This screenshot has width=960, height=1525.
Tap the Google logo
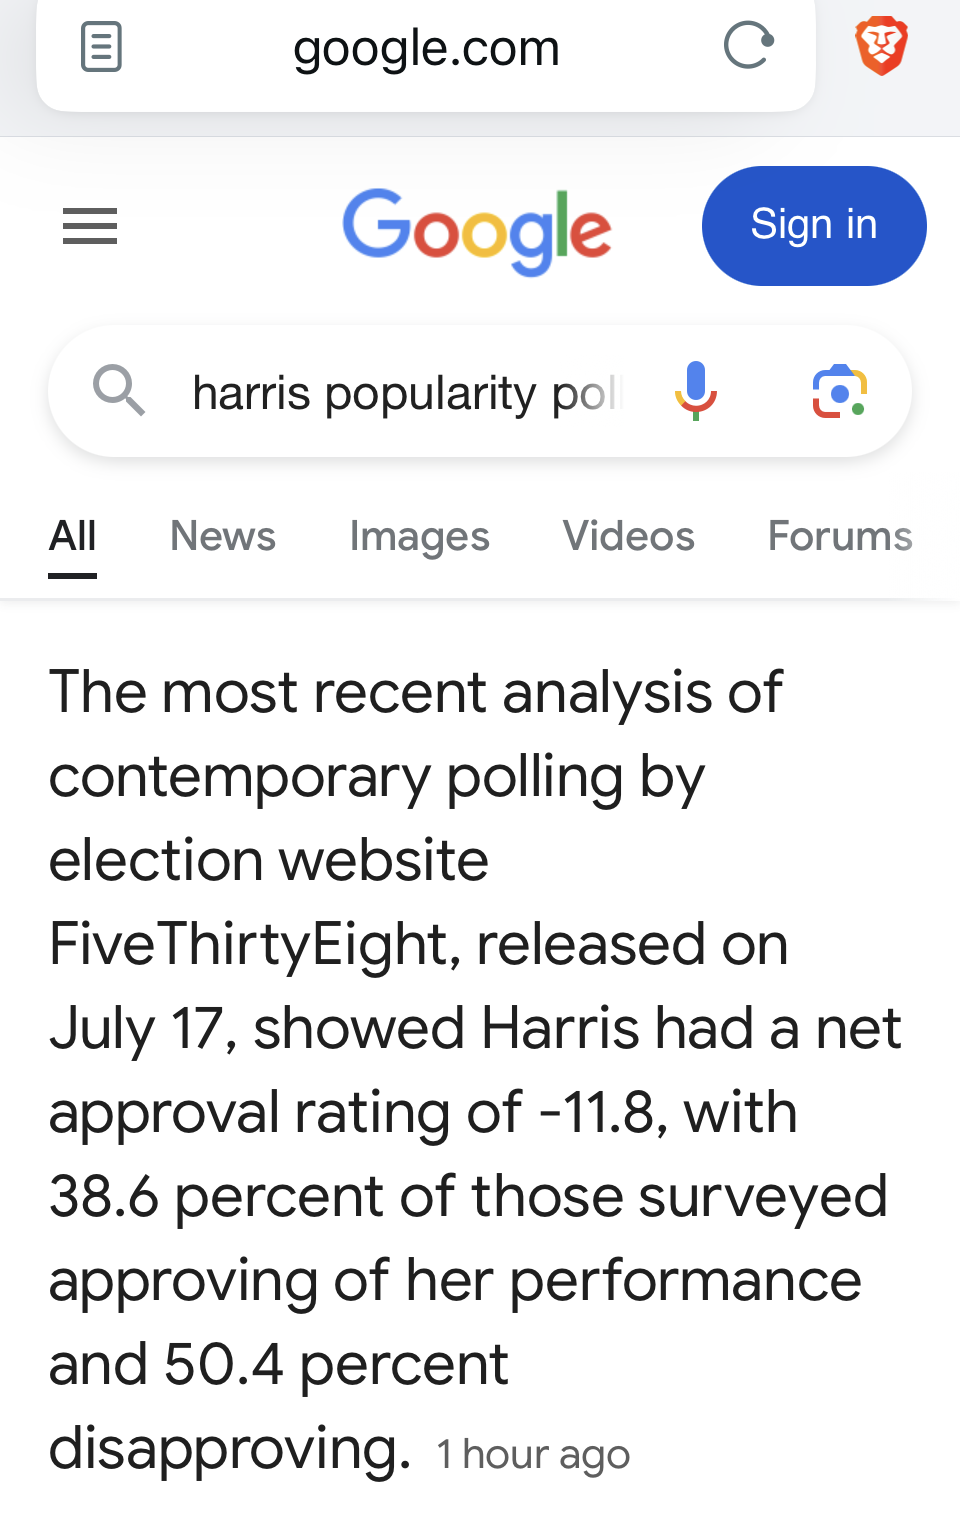tap(477, 229)
